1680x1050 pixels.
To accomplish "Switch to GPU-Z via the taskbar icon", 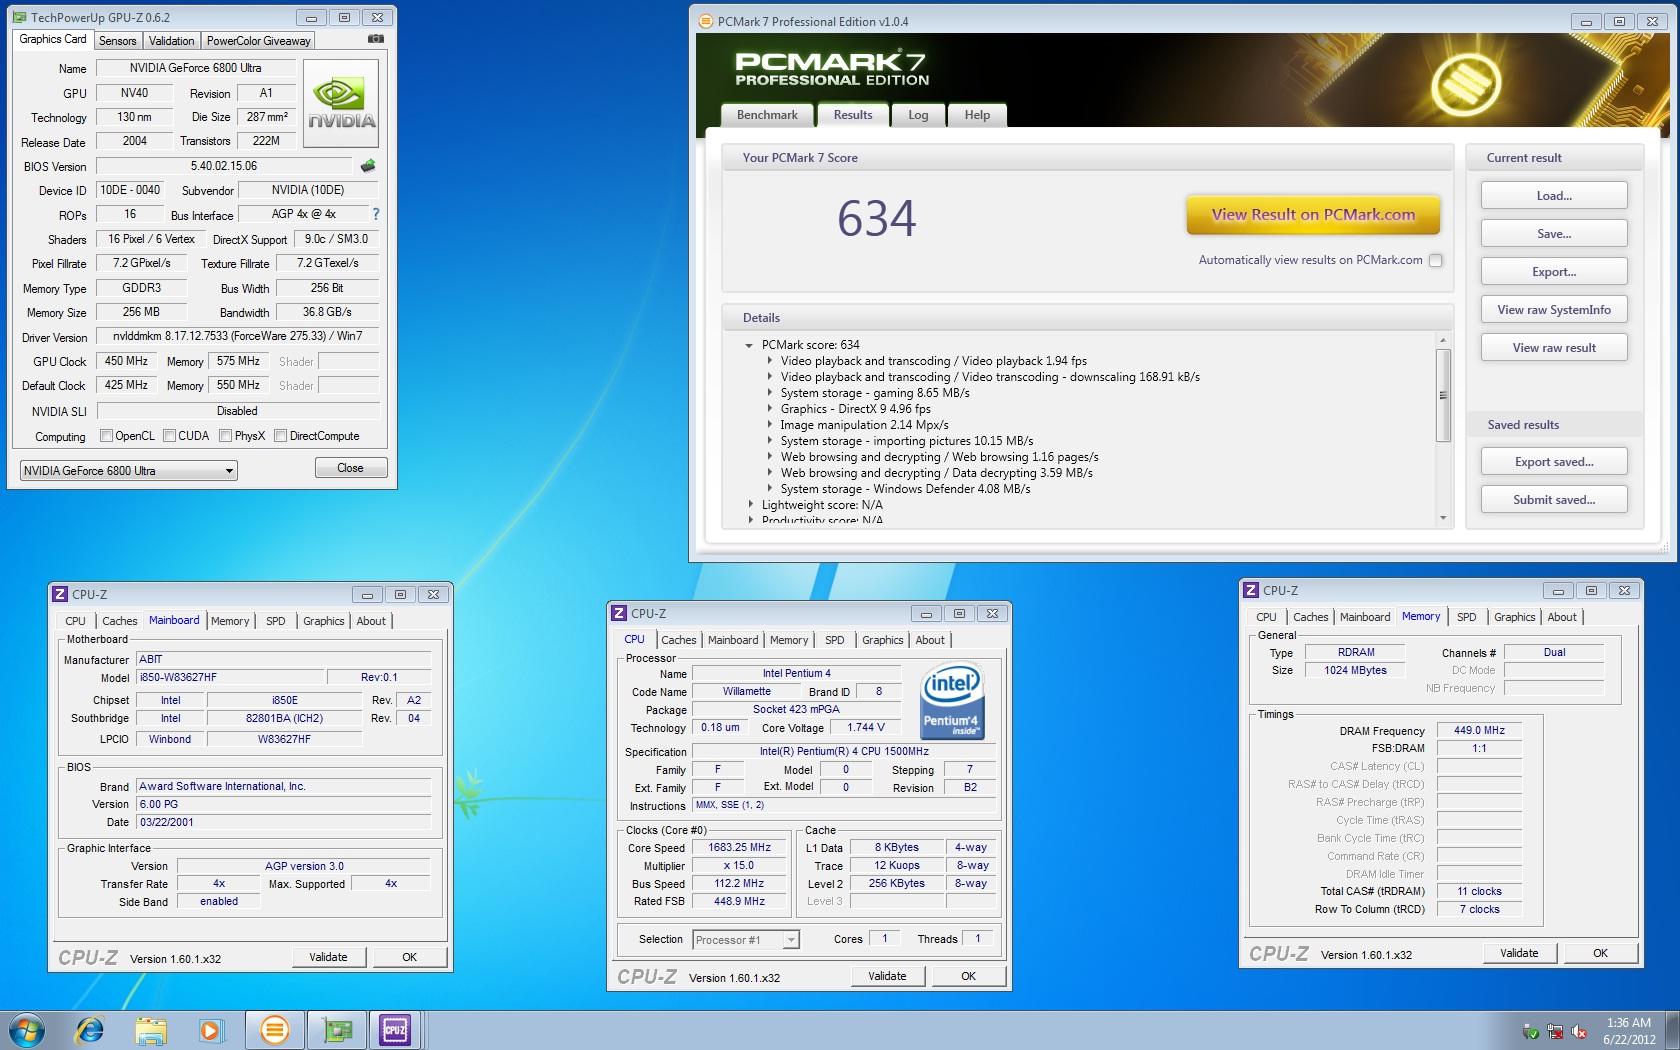I will [x=336, y=1029].
